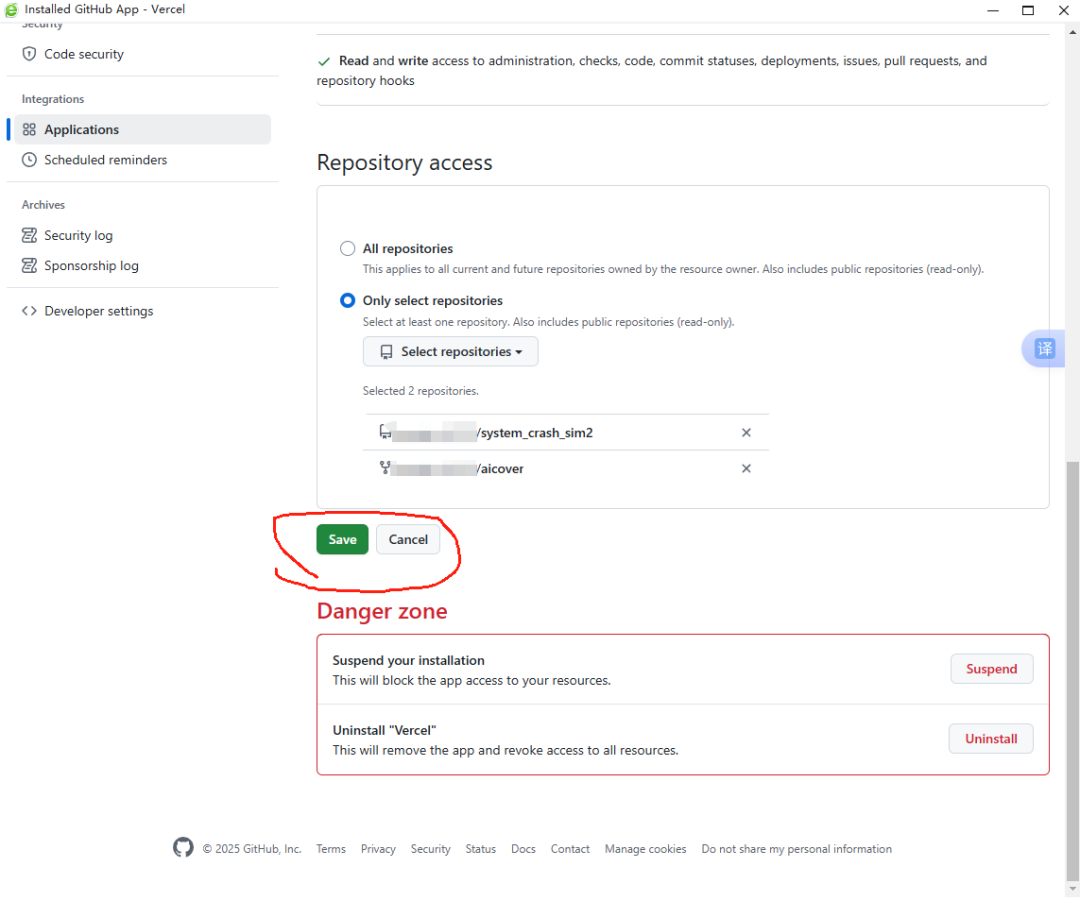The height and width of the screenshot is (901, 1080).
Task: Click the GitHub Octocat logo in footer
Action: [x=183, y=848]
